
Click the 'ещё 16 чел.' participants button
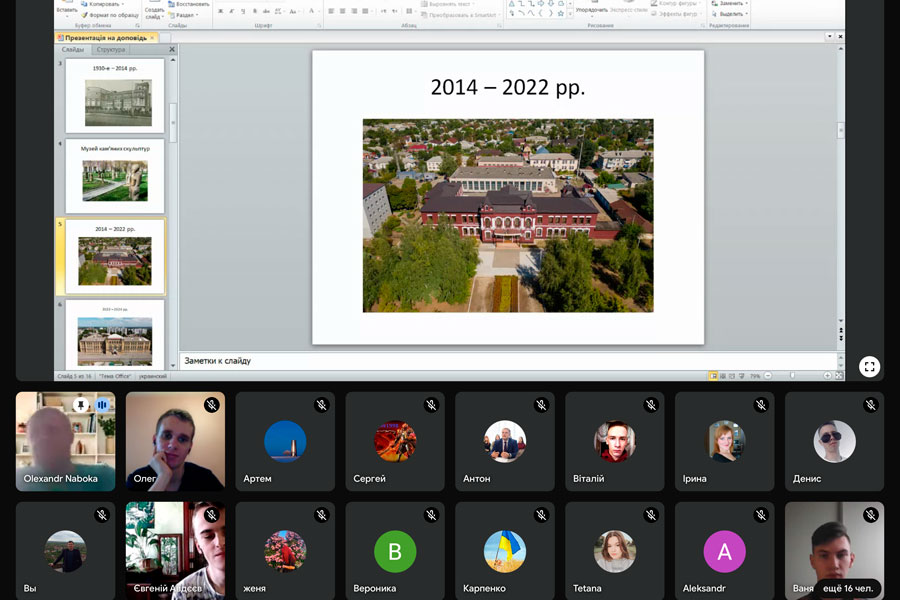tap(848, 588)
